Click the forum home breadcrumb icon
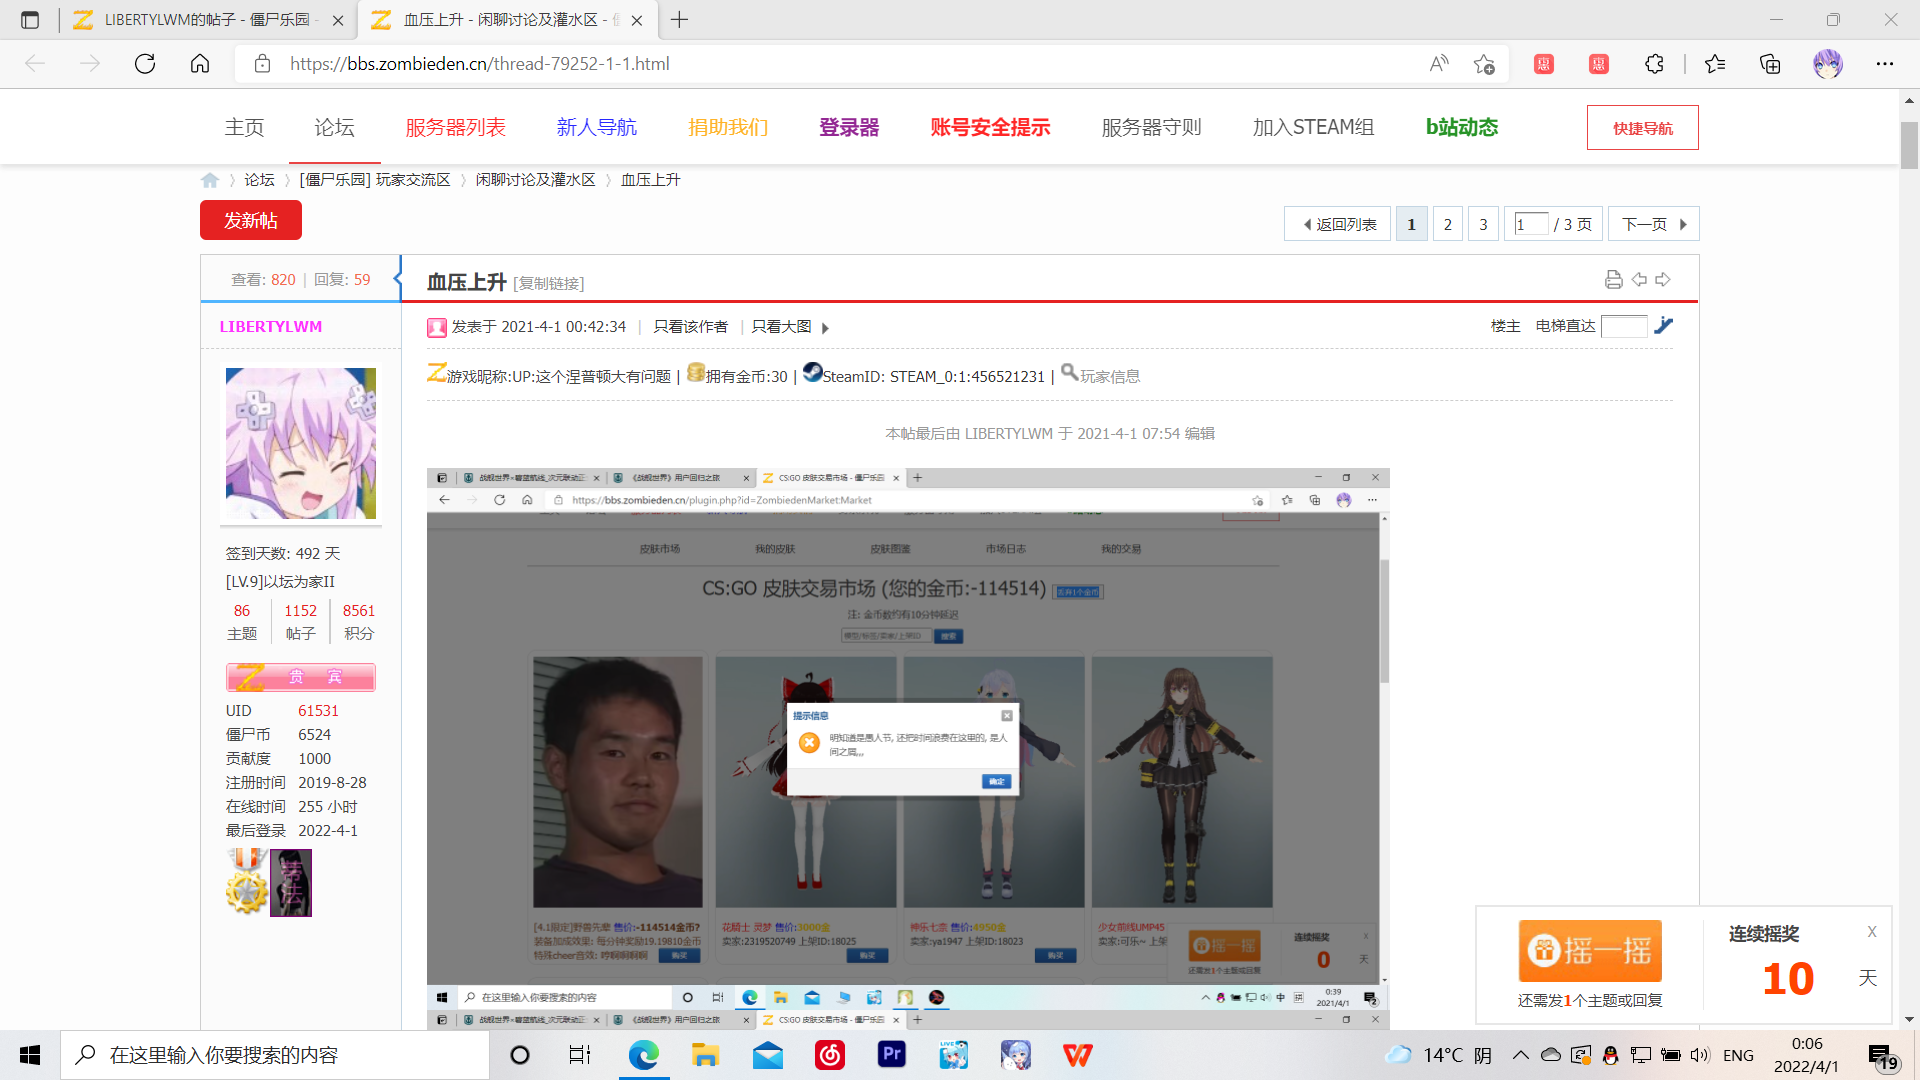The width and height of the screenshot is (1920, 1080). coord(210,180)
